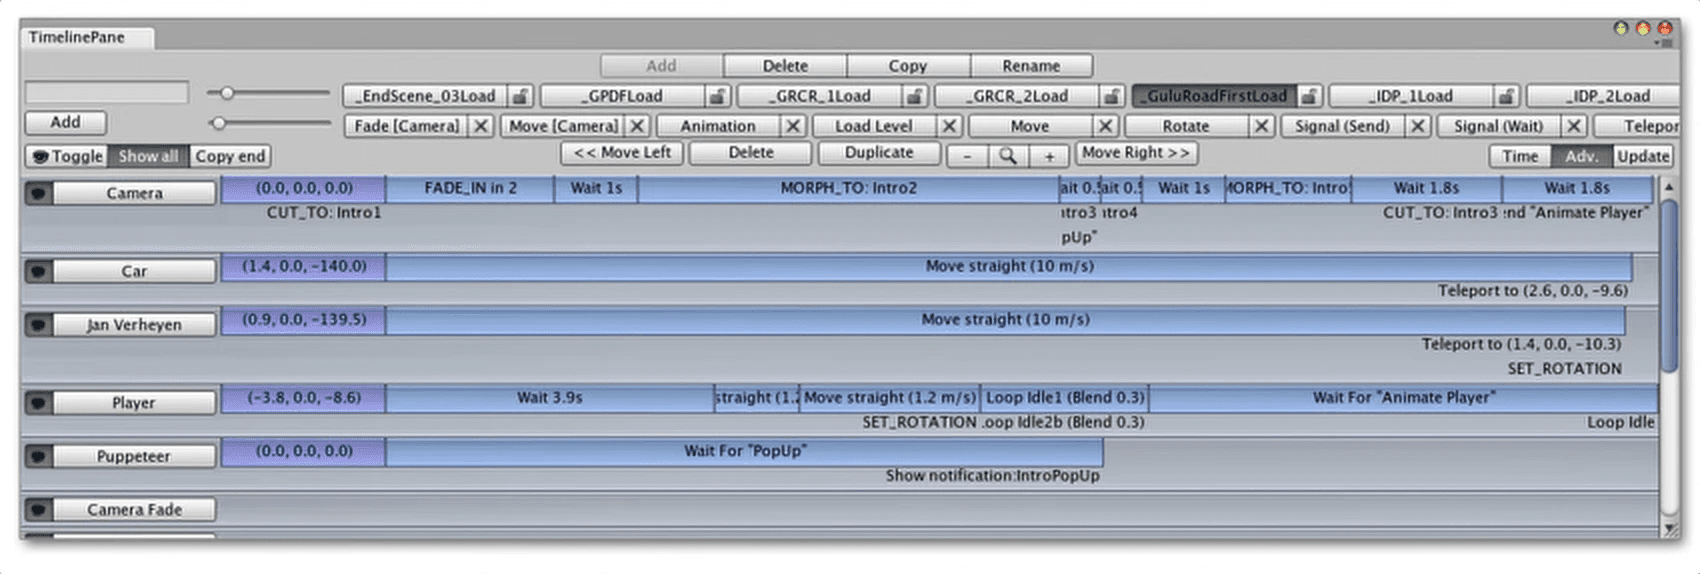Click Add under the name field
1700x574 pixels.
coord(65,122)
